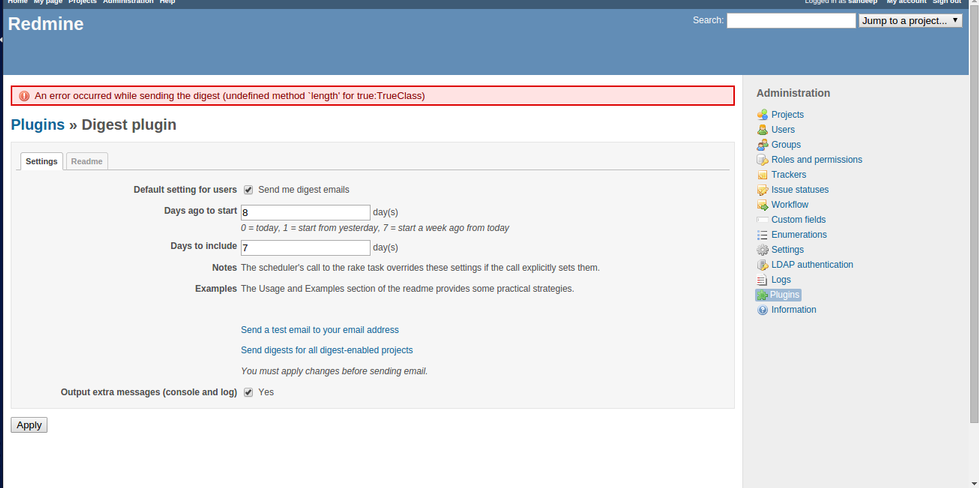Click the Roles and permissions icon
This screenshot has height=488, width=979.
click(x=762, y=160)
